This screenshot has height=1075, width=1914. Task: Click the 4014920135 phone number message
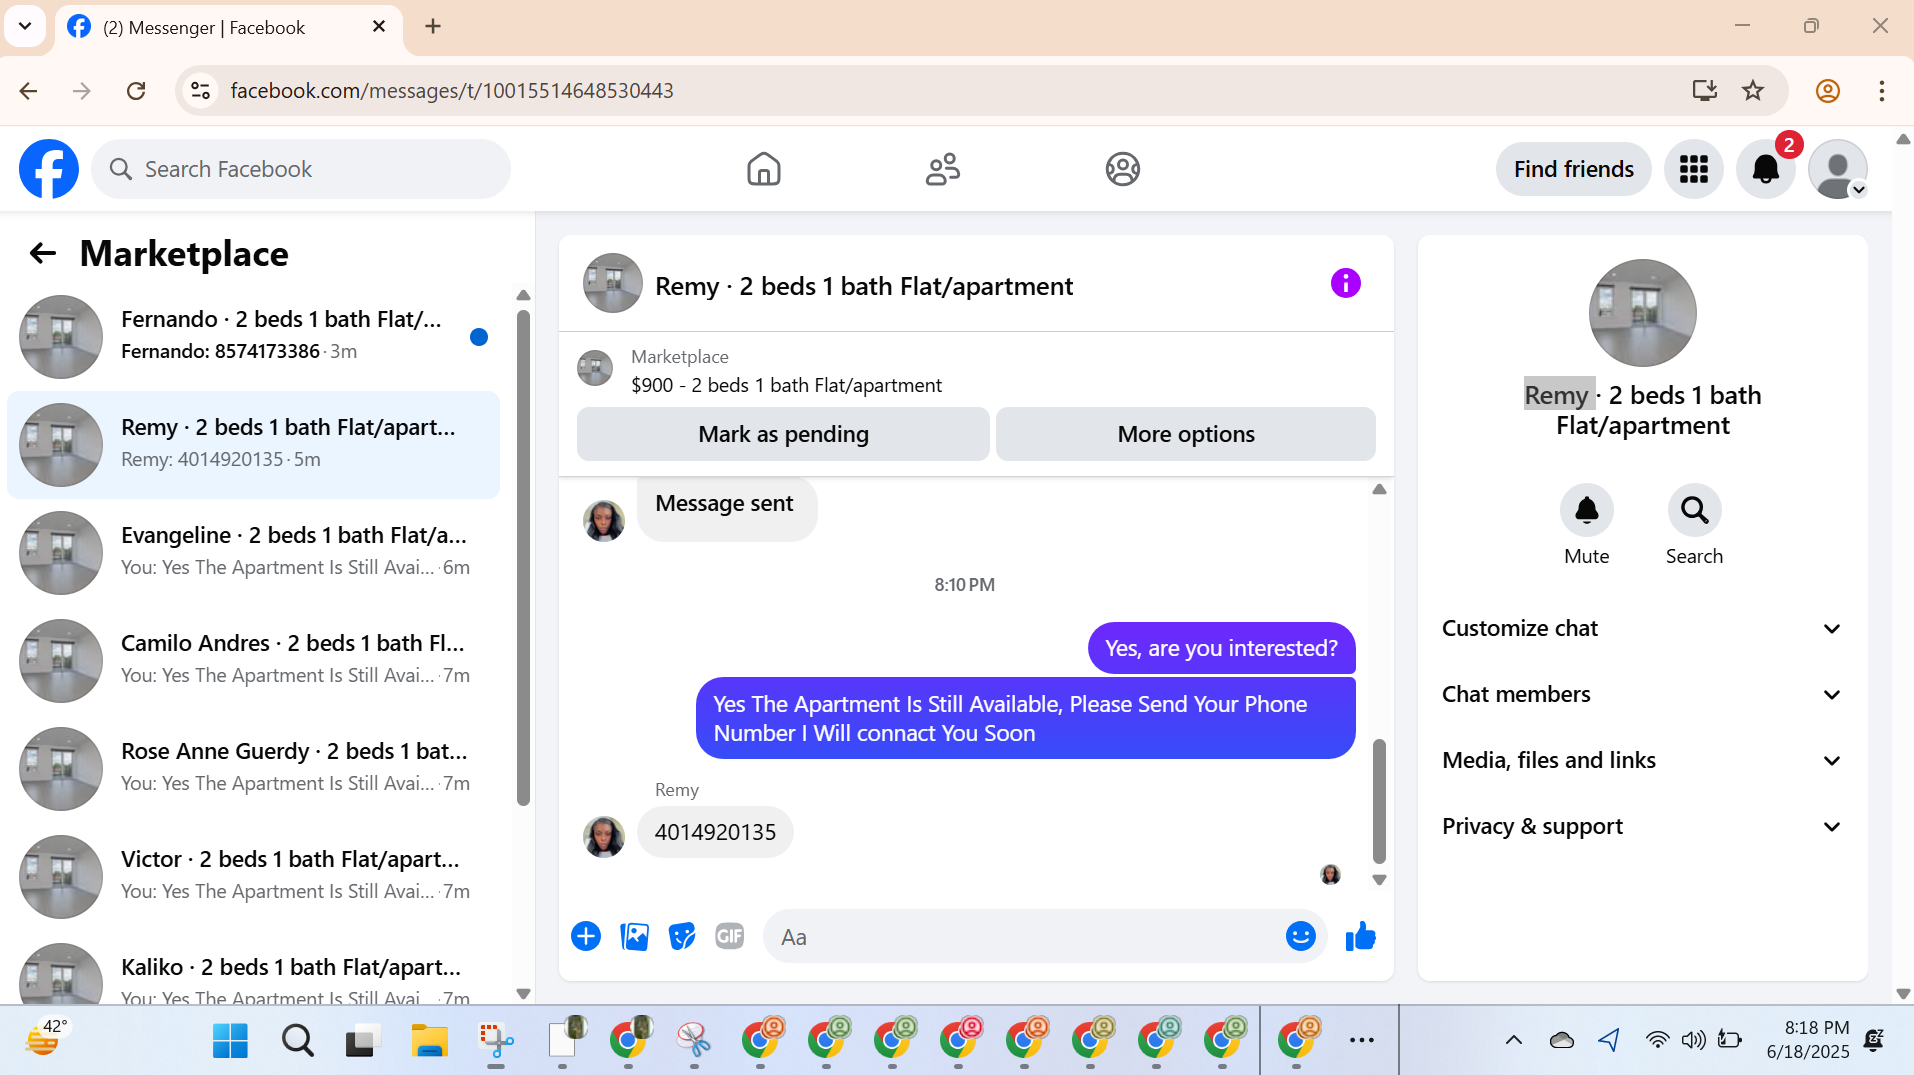point(715,832)
